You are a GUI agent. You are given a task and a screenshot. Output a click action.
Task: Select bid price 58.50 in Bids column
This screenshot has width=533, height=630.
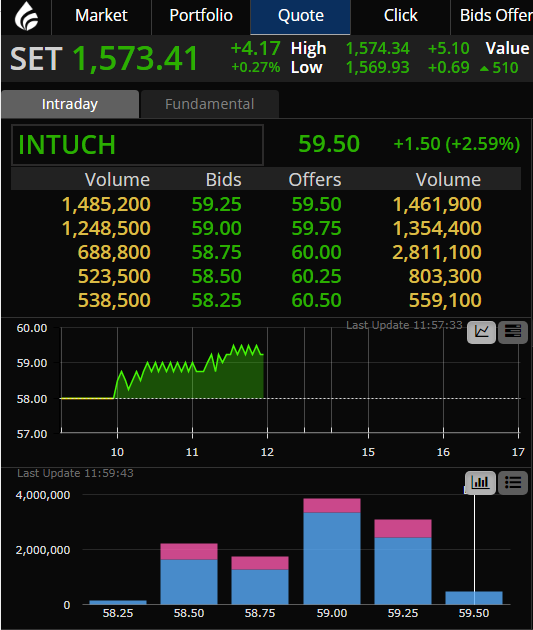coord(216,276)
